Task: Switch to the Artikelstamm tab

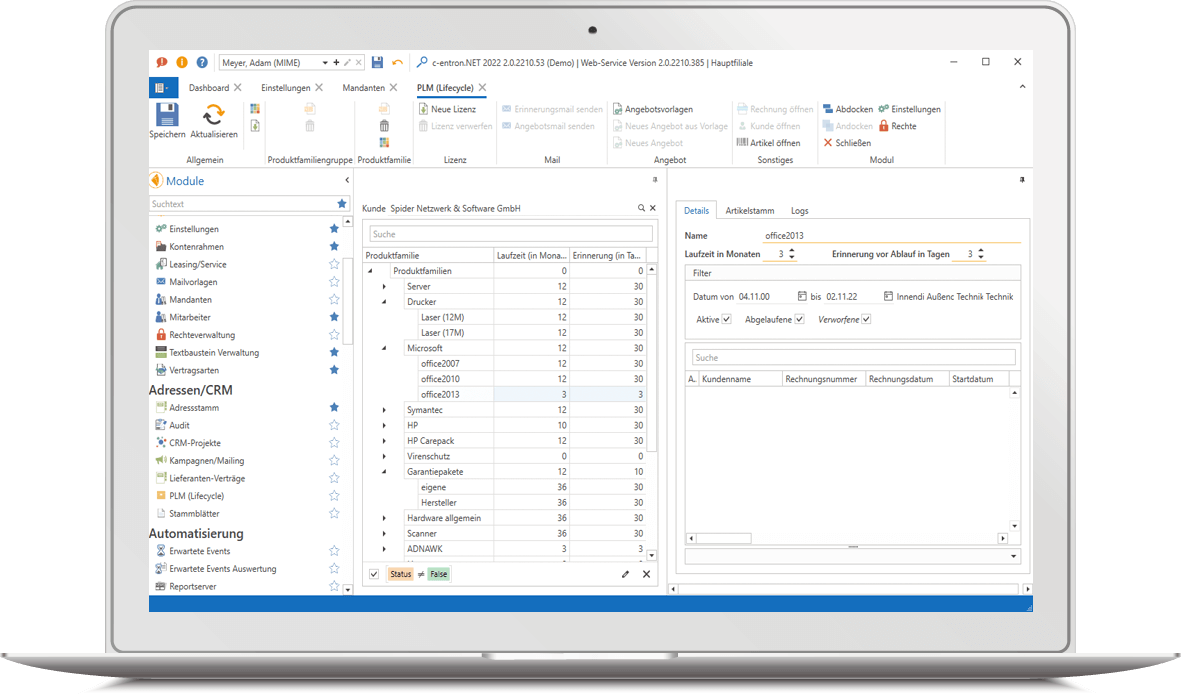Action: 752,210
